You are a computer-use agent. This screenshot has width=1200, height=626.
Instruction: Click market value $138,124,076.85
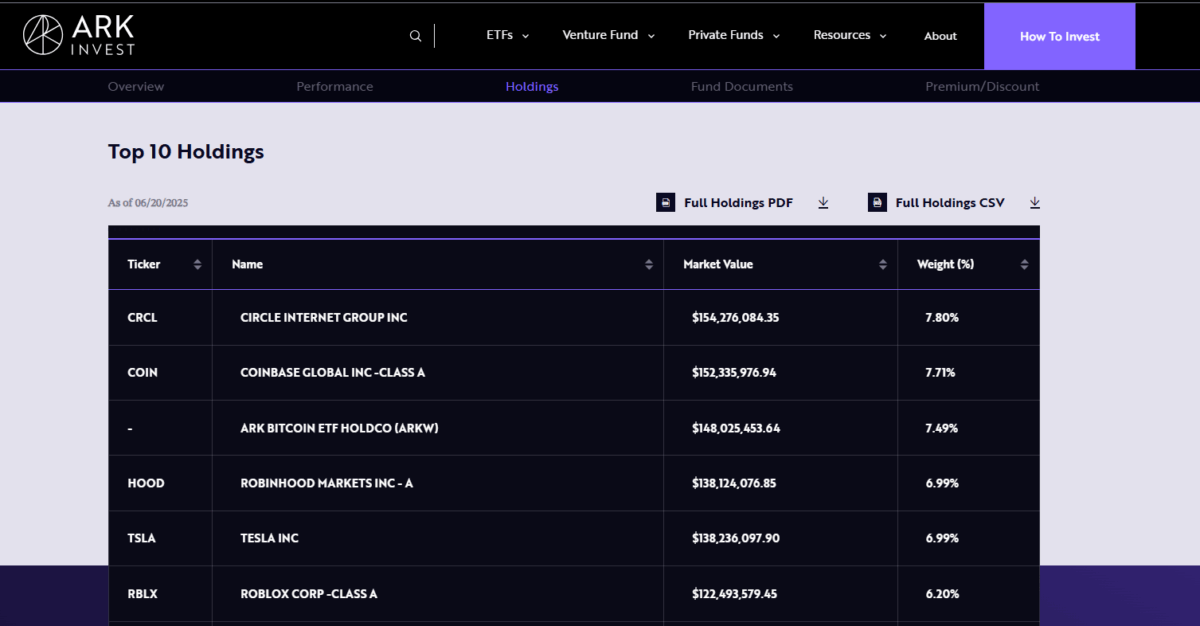point(734,483)
